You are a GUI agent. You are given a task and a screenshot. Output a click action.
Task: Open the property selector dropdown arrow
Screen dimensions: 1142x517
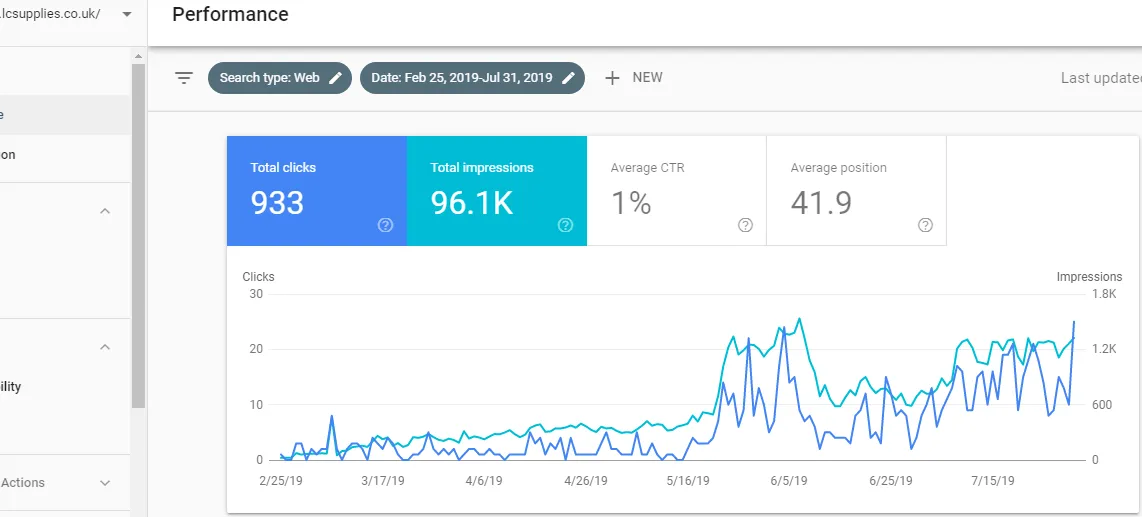pyautogui.click(x=127, y=15)
